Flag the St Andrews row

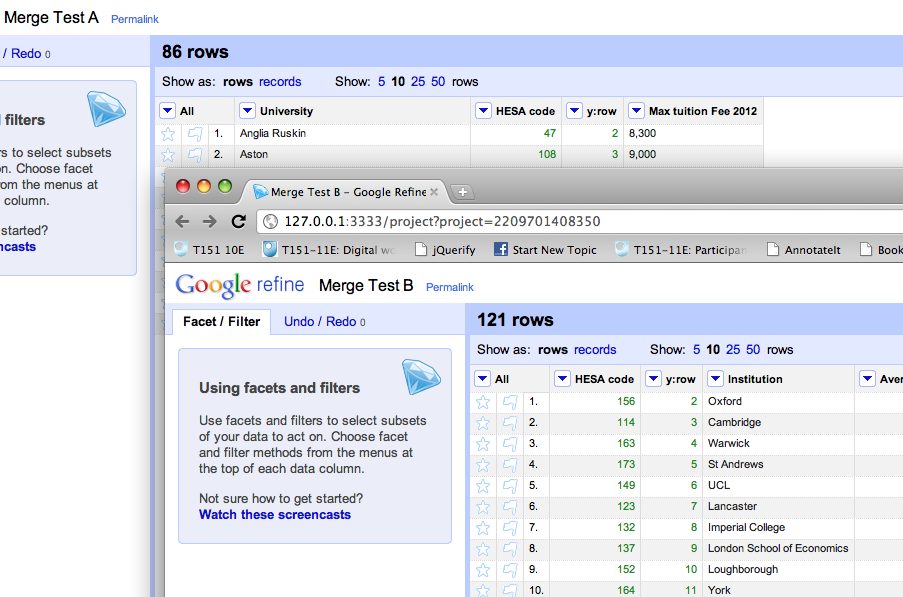click(510, 465)
